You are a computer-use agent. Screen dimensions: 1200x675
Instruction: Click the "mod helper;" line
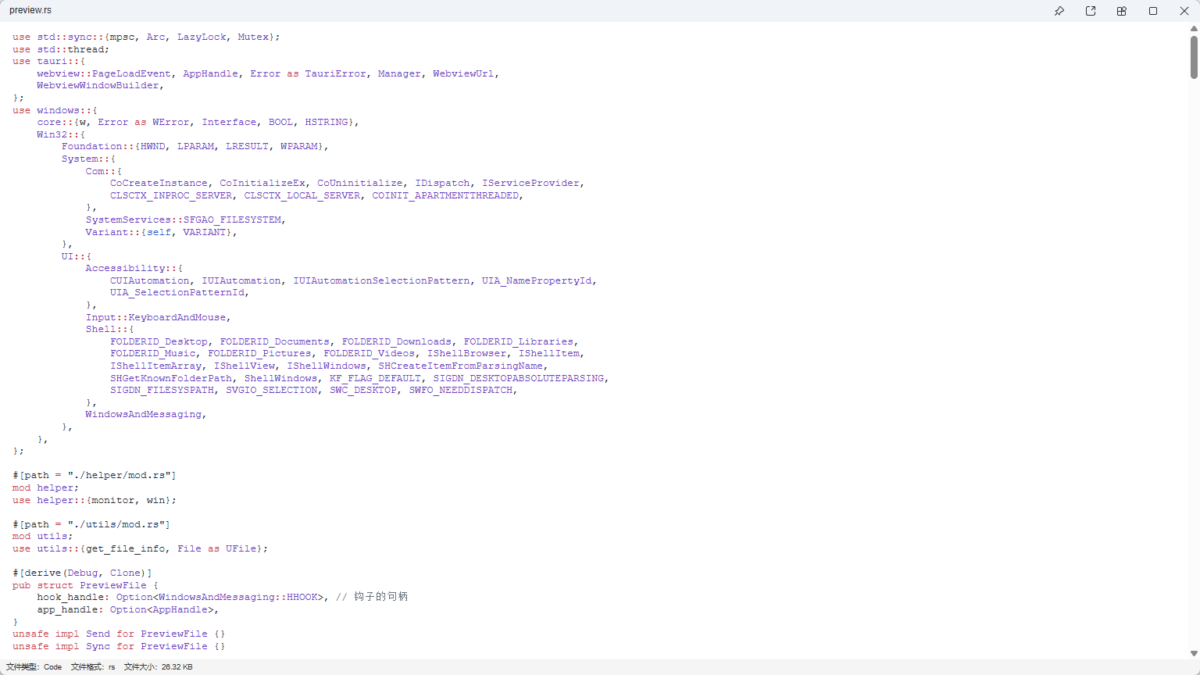[x=45, y=487]
